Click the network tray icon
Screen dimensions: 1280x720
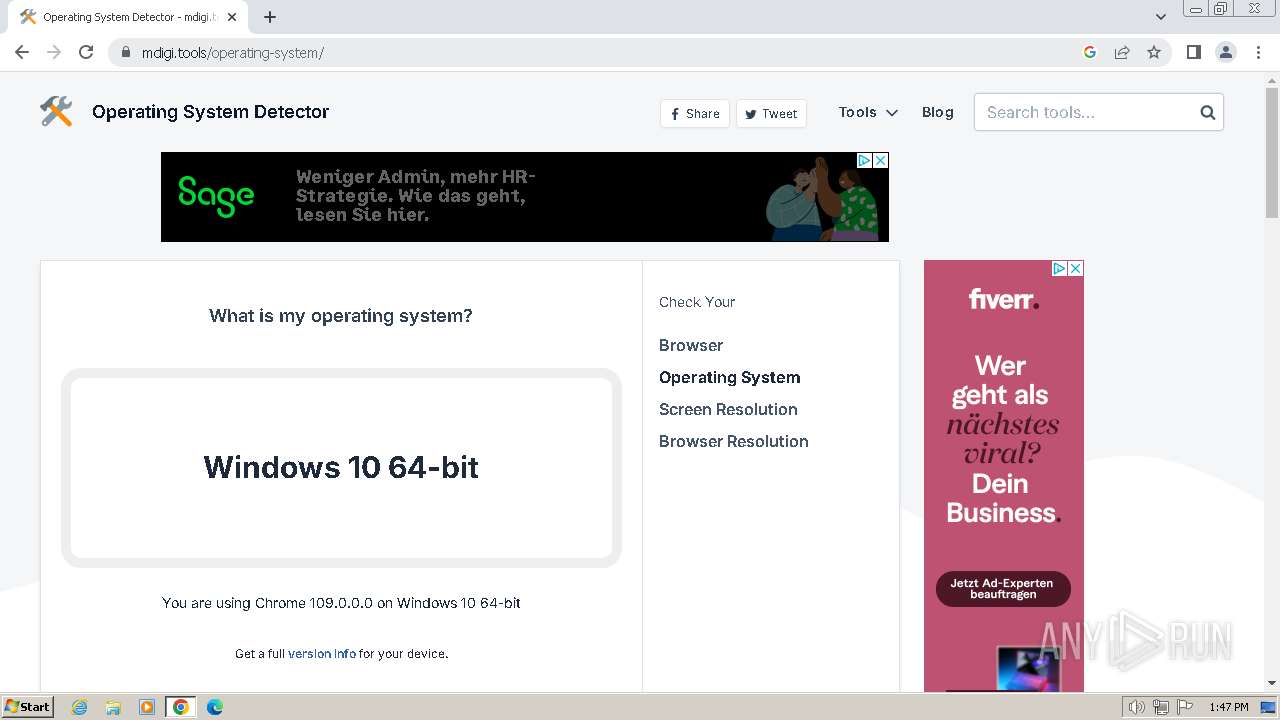click(x=1161, y=707)
